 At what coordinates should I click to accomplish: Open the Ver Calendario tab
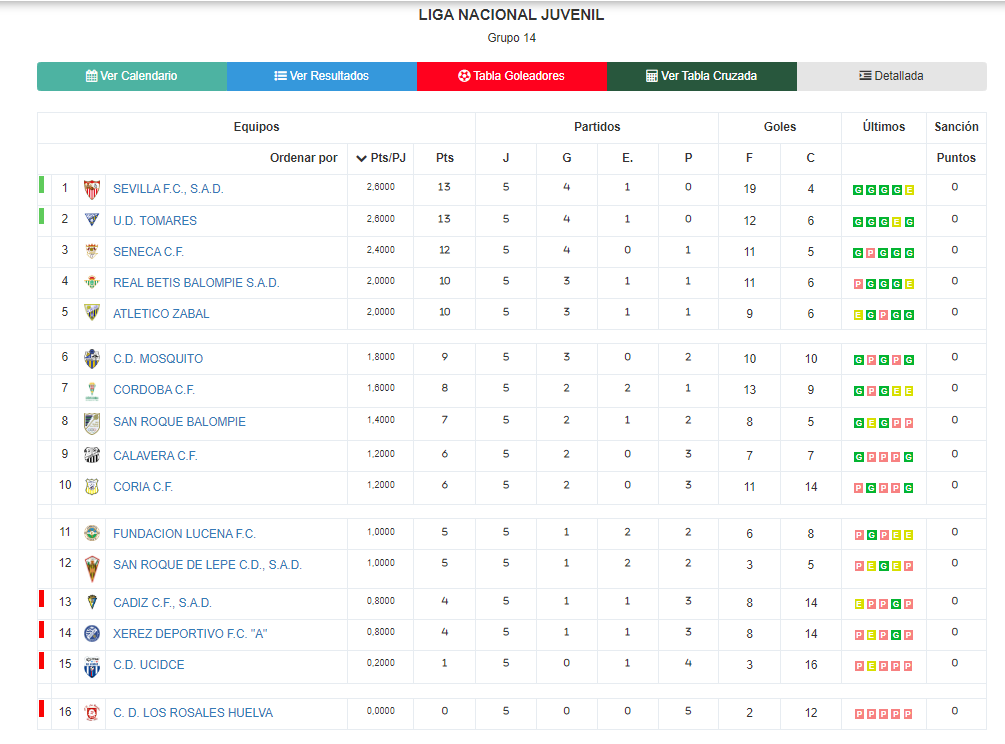pos(132,76)
